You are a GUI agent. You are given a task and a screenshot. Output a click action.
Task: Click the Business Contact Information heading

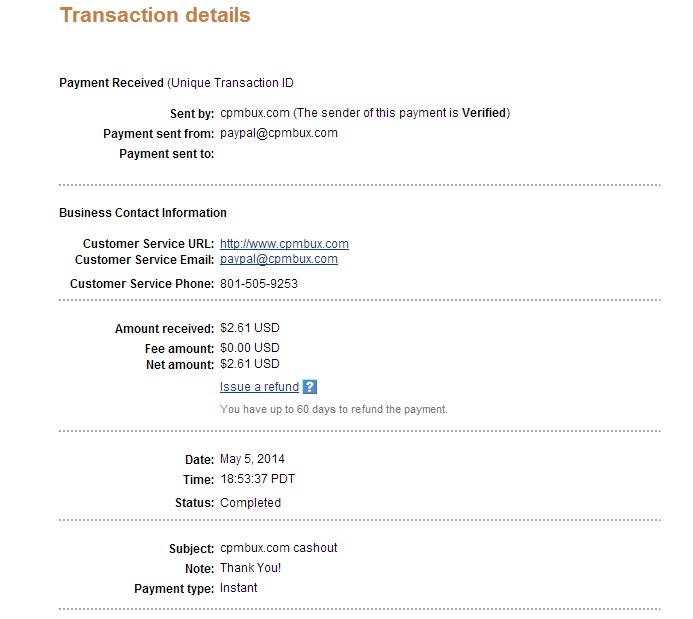[143, 213]
